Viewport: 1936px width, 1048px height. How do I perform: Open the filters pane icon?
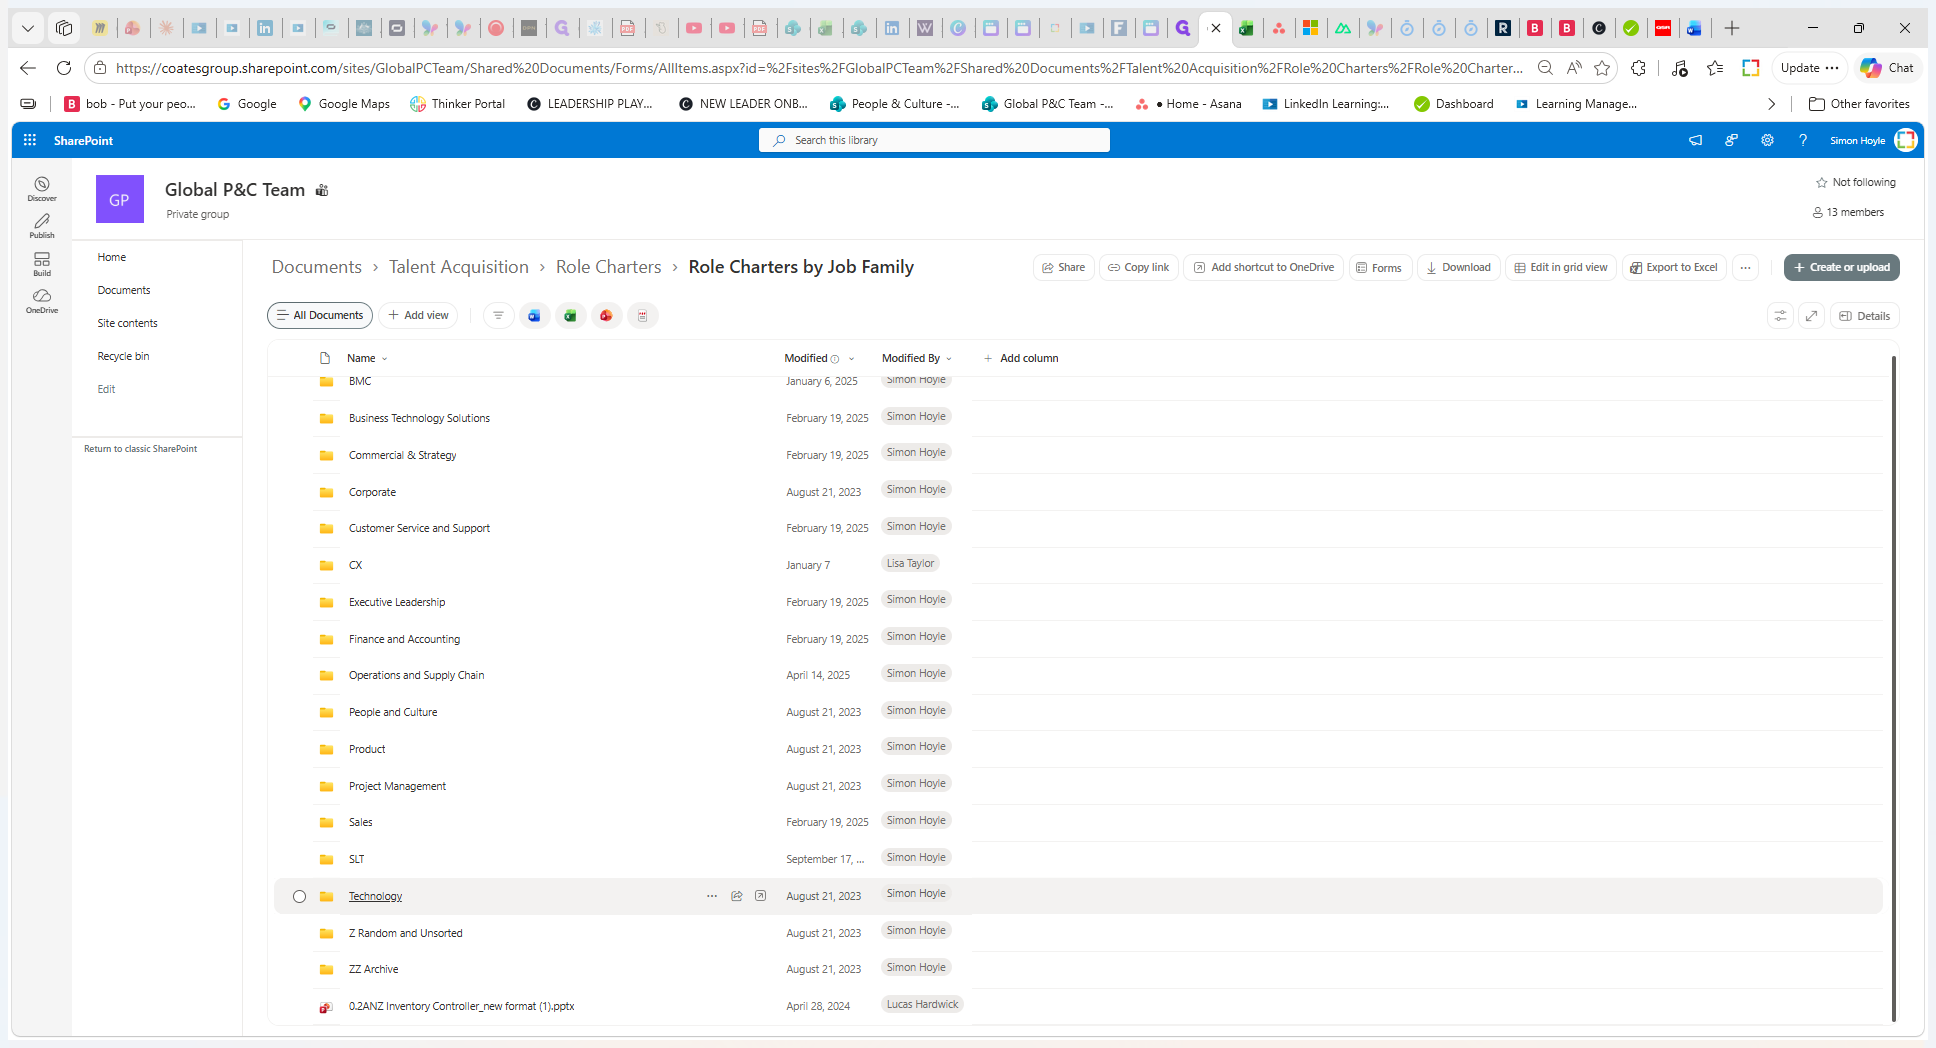(498, 316)
